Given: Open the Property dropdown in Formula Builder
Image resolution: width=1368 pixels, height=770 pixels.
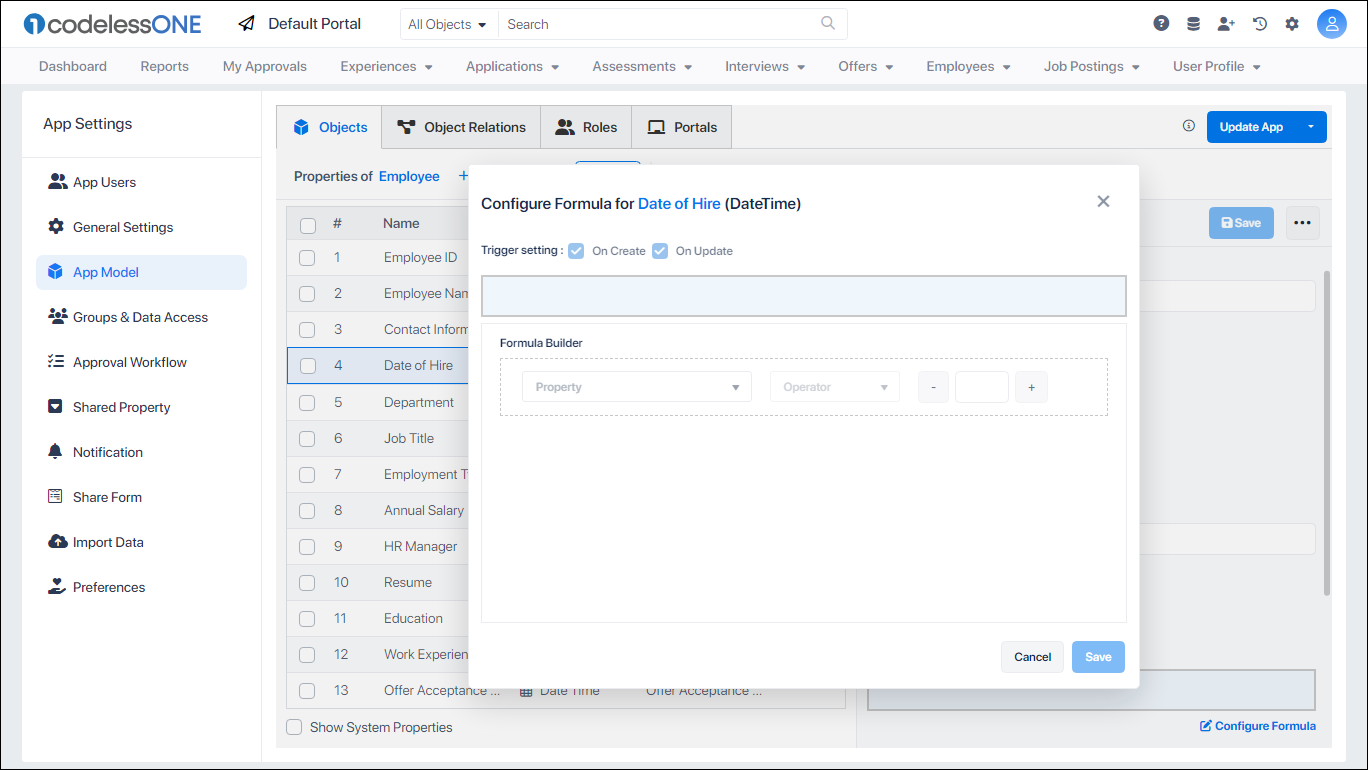Looking at the screenshot, I should click(636, 387).
